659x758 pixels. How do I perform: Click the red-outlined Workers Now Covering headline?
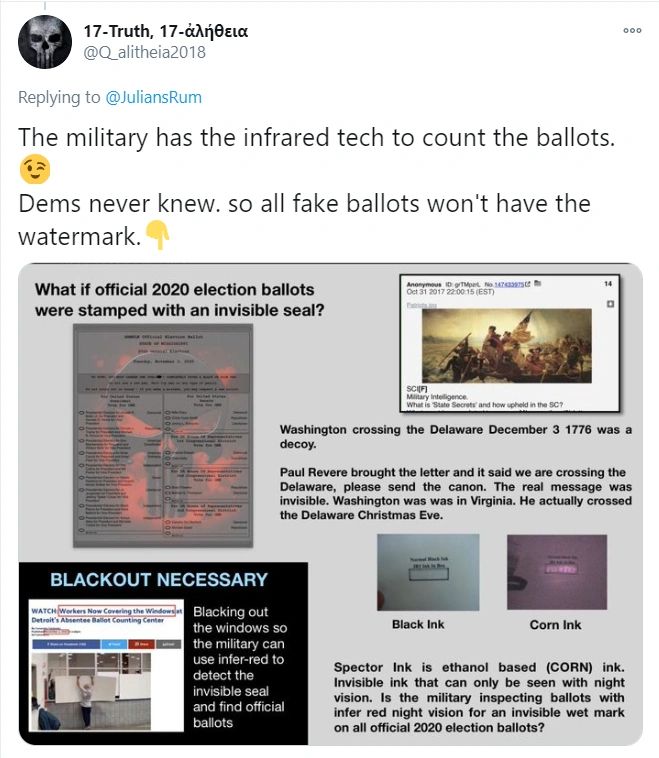point(117,611)
